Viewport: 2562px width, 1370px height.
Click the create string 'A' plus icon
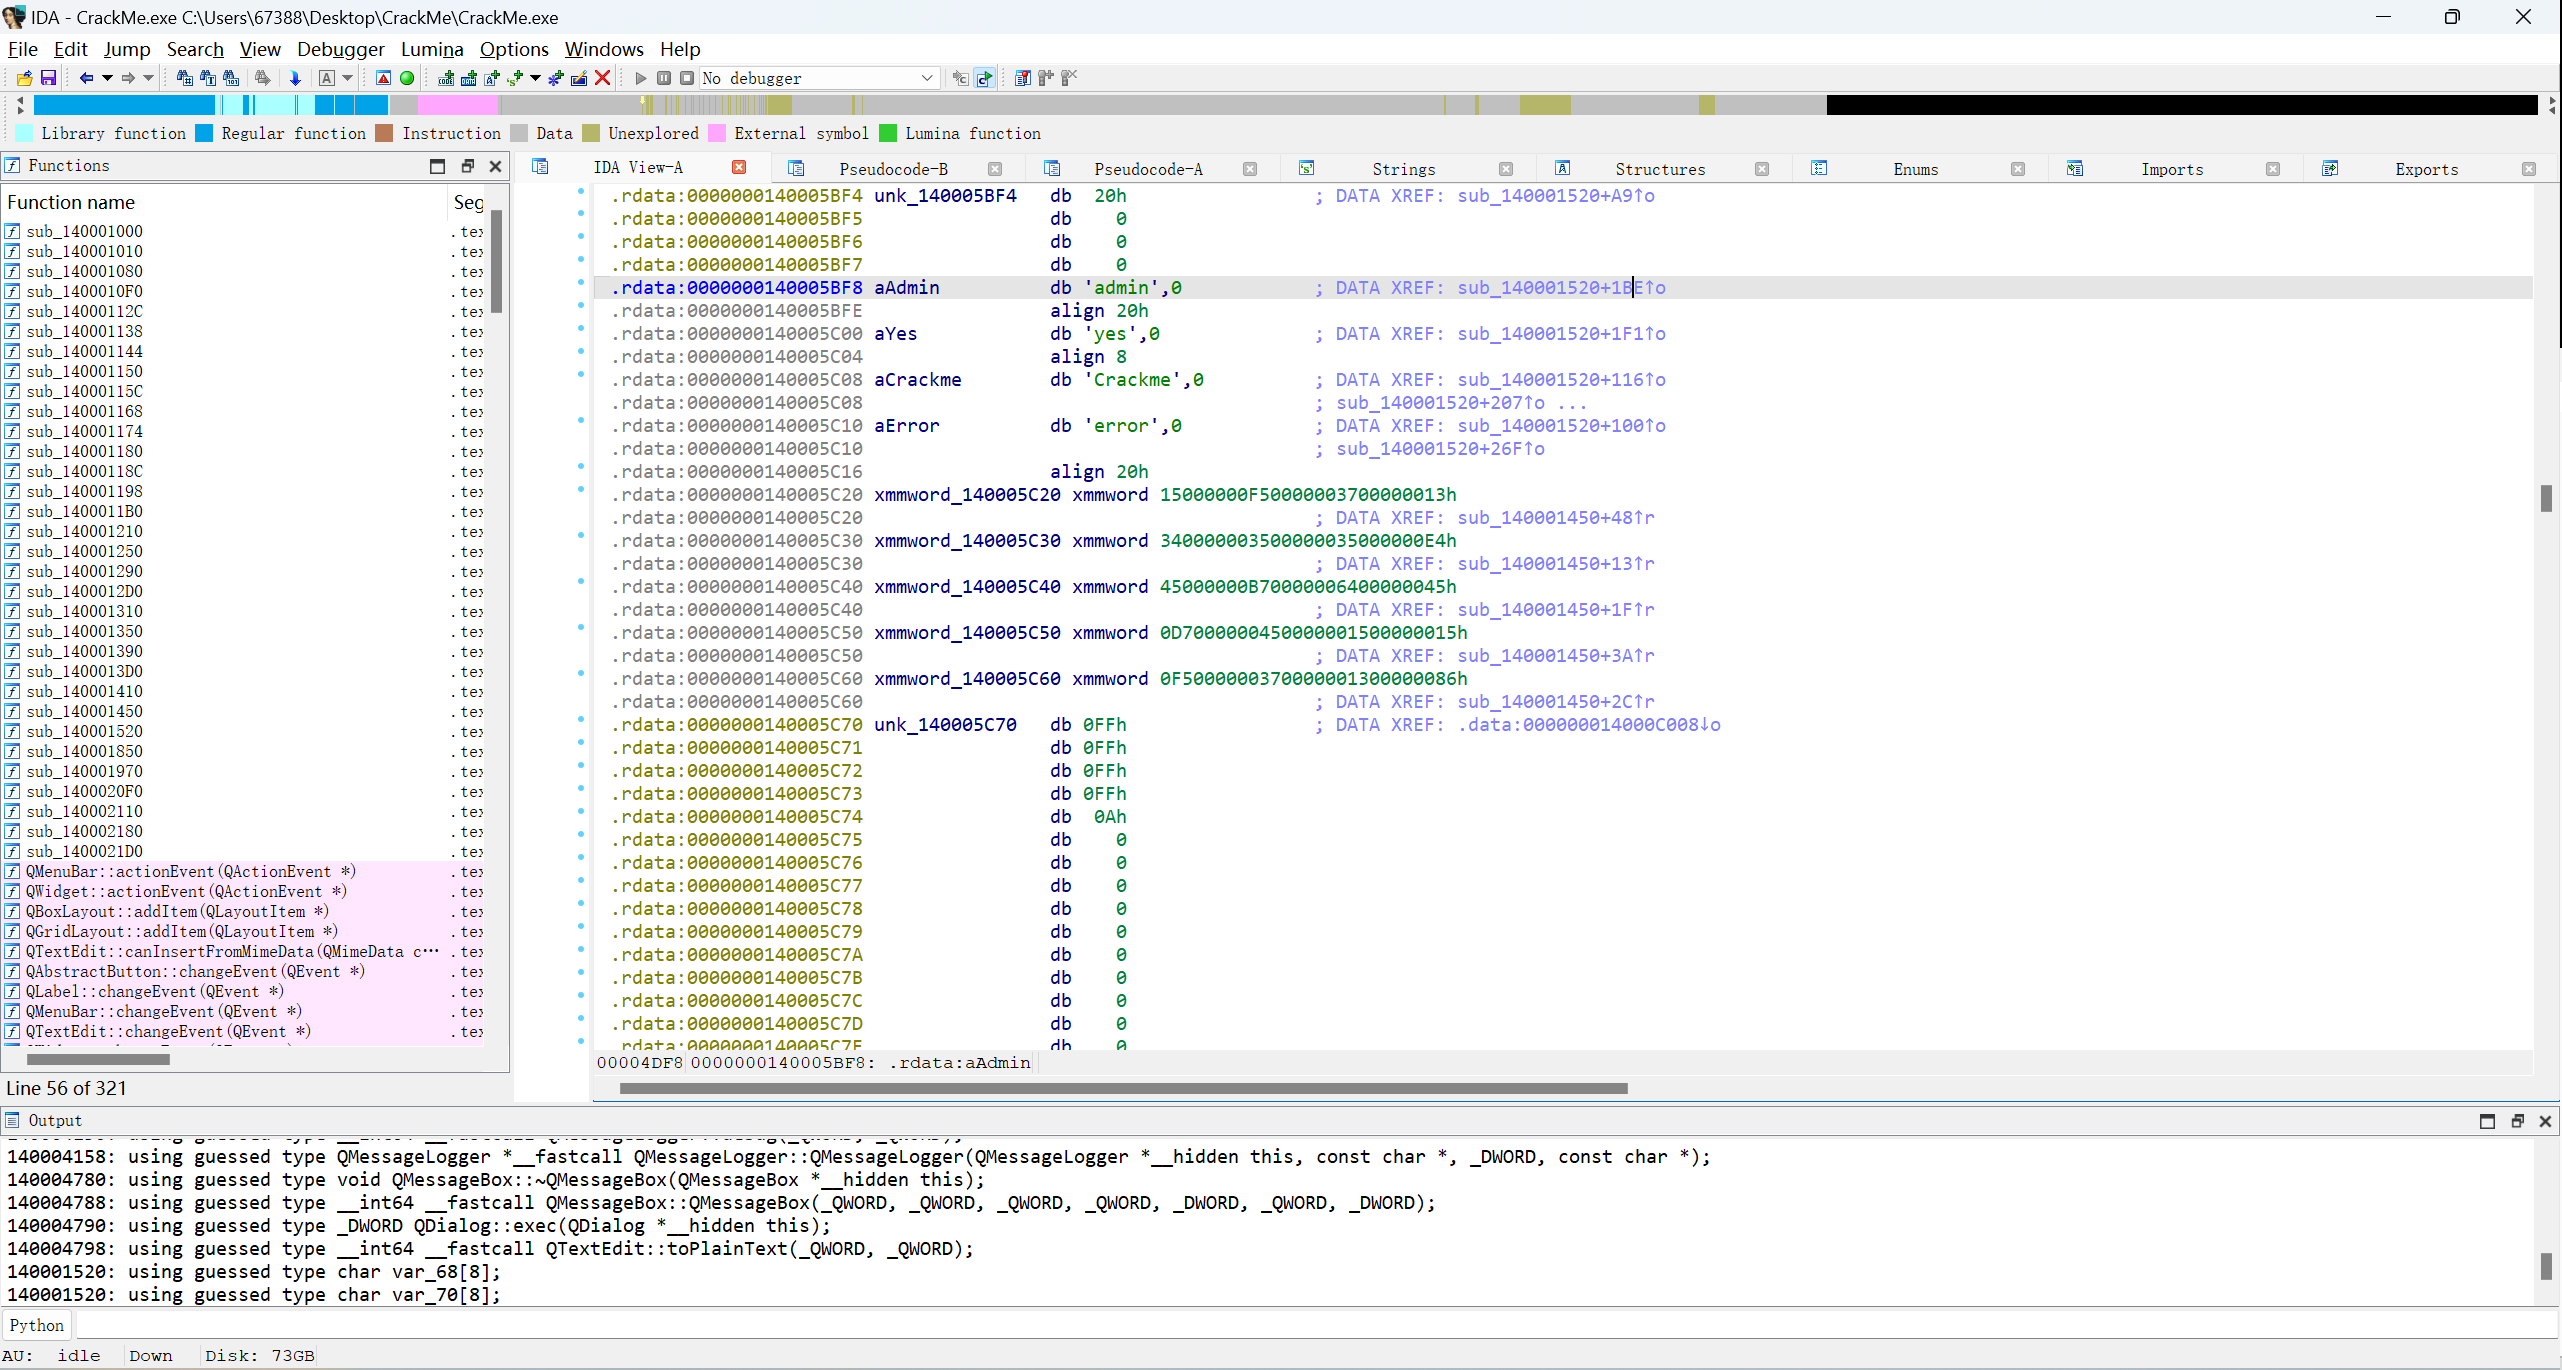pos(492,78)
